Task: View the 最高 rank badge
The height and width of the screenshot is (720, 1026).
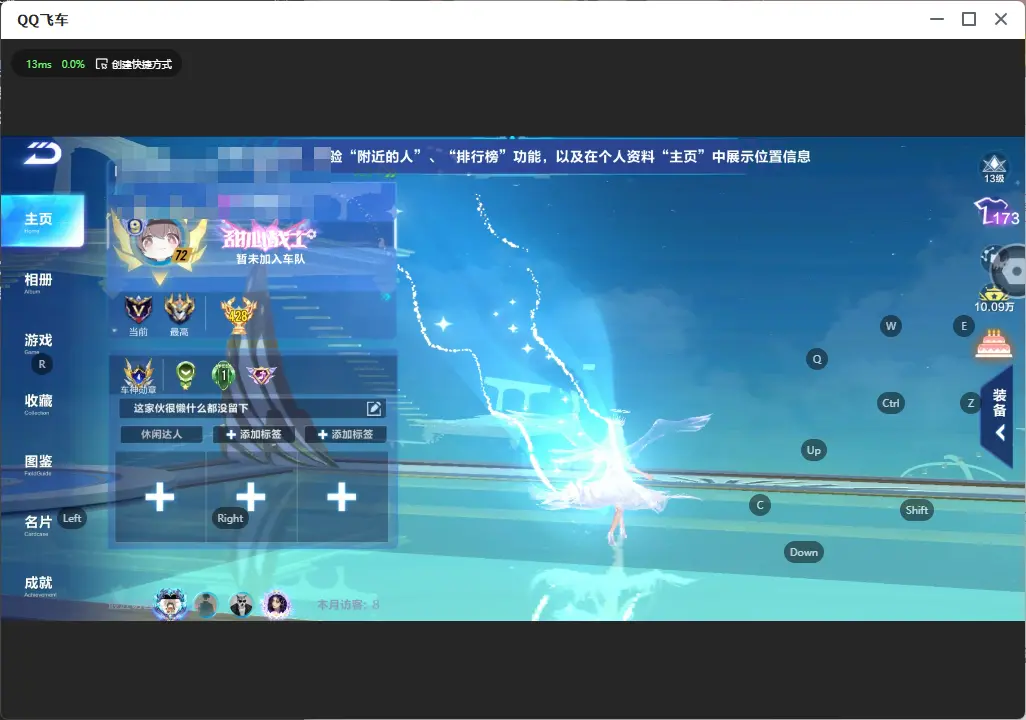Action: (x=179, y=309)
